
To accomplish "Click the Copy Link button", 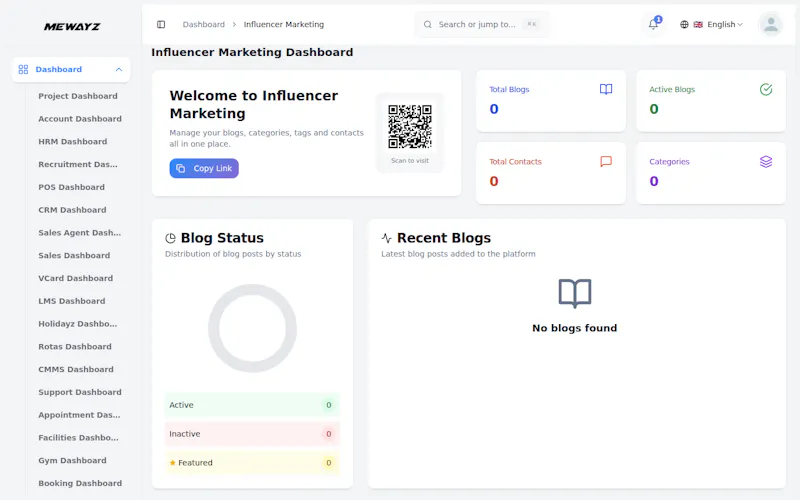I will coord(204,168).
